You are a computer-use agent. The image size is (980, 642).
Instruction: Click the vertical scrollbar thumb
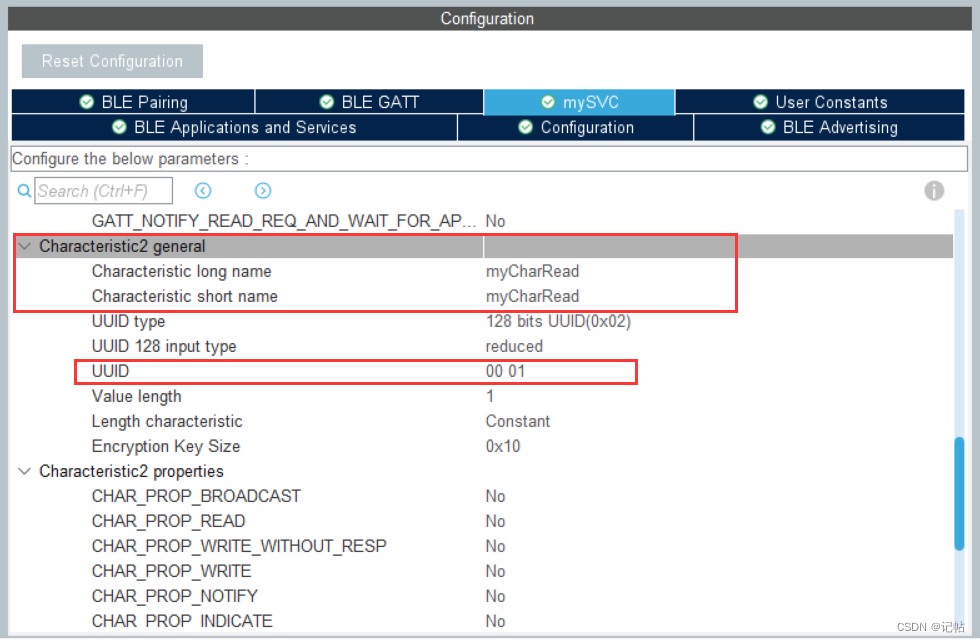(x=959, y=494)
